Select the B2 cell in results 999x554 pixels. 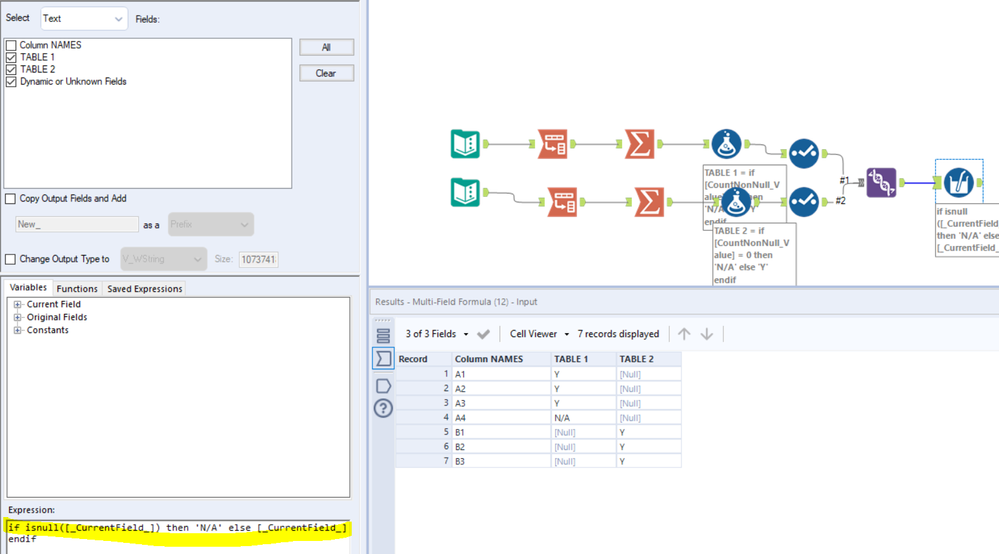501,447
